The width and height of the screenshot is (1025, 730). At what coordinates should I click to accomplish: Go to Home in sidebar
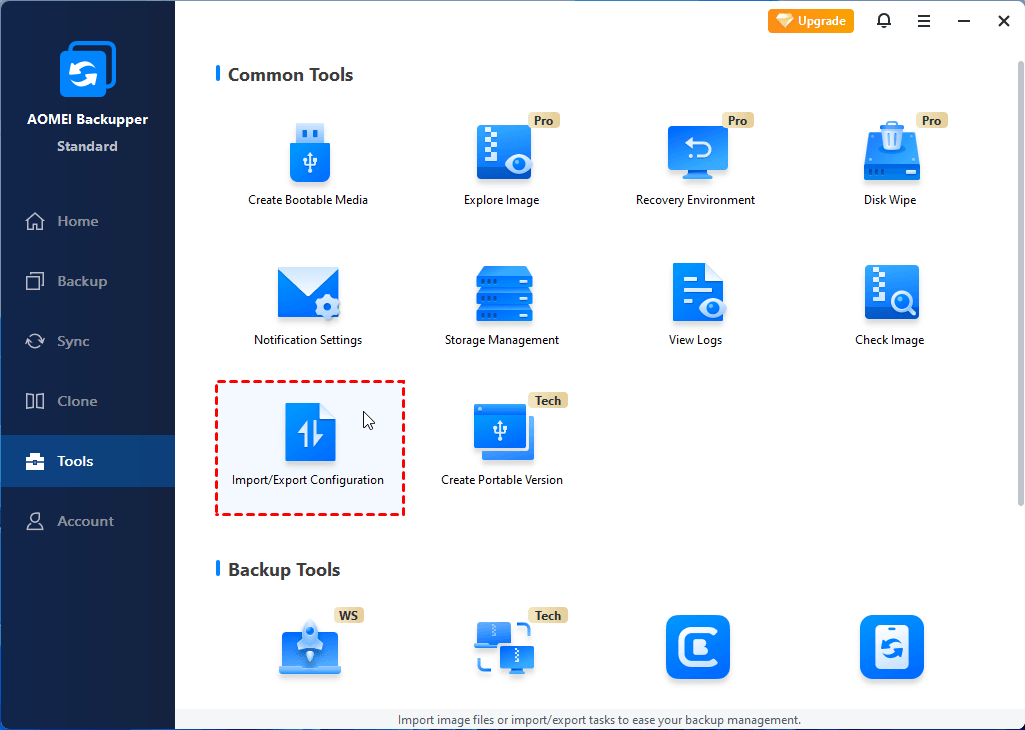pyautogui.click(x=88, y=222)
